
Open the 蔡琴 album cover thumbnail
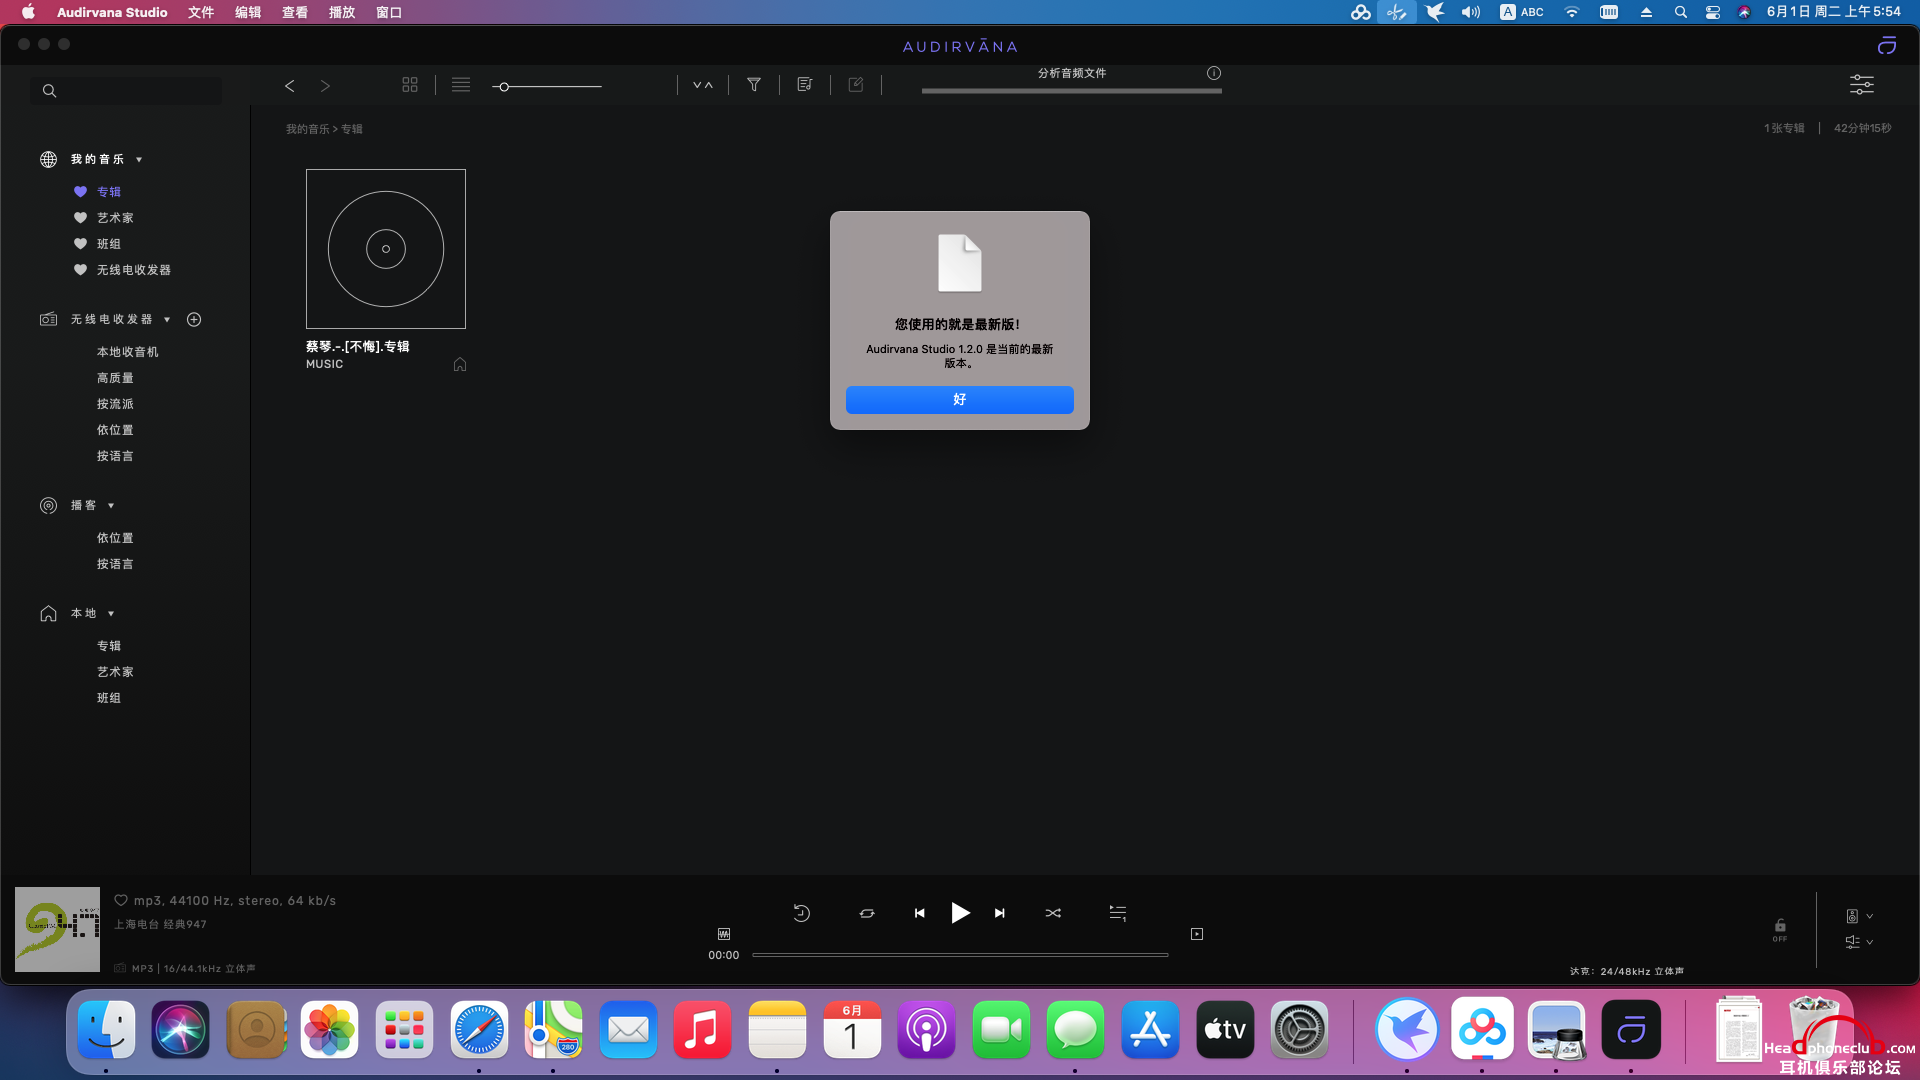point(386,249)
